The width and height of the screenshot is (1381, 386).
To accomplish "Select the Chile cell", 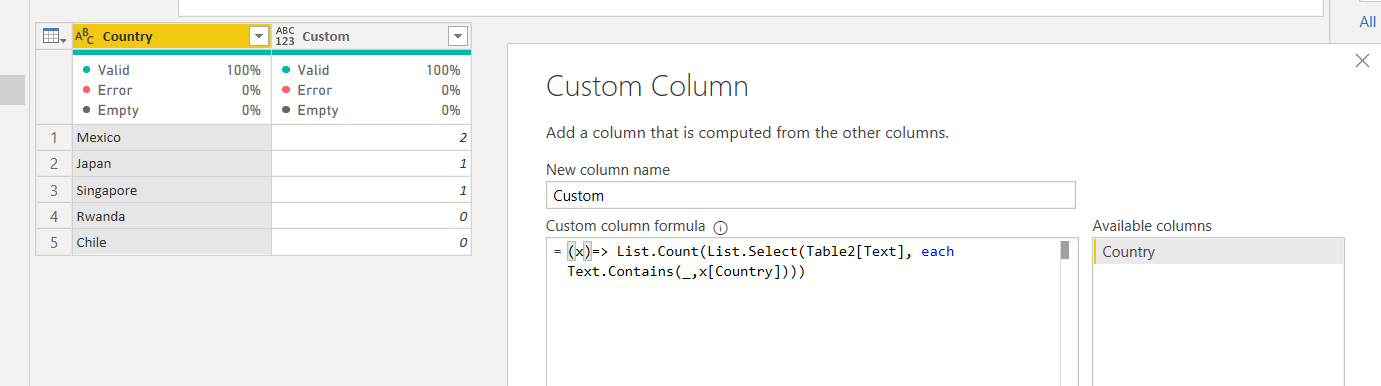I will pyautogui.click(x=171, y=242).
